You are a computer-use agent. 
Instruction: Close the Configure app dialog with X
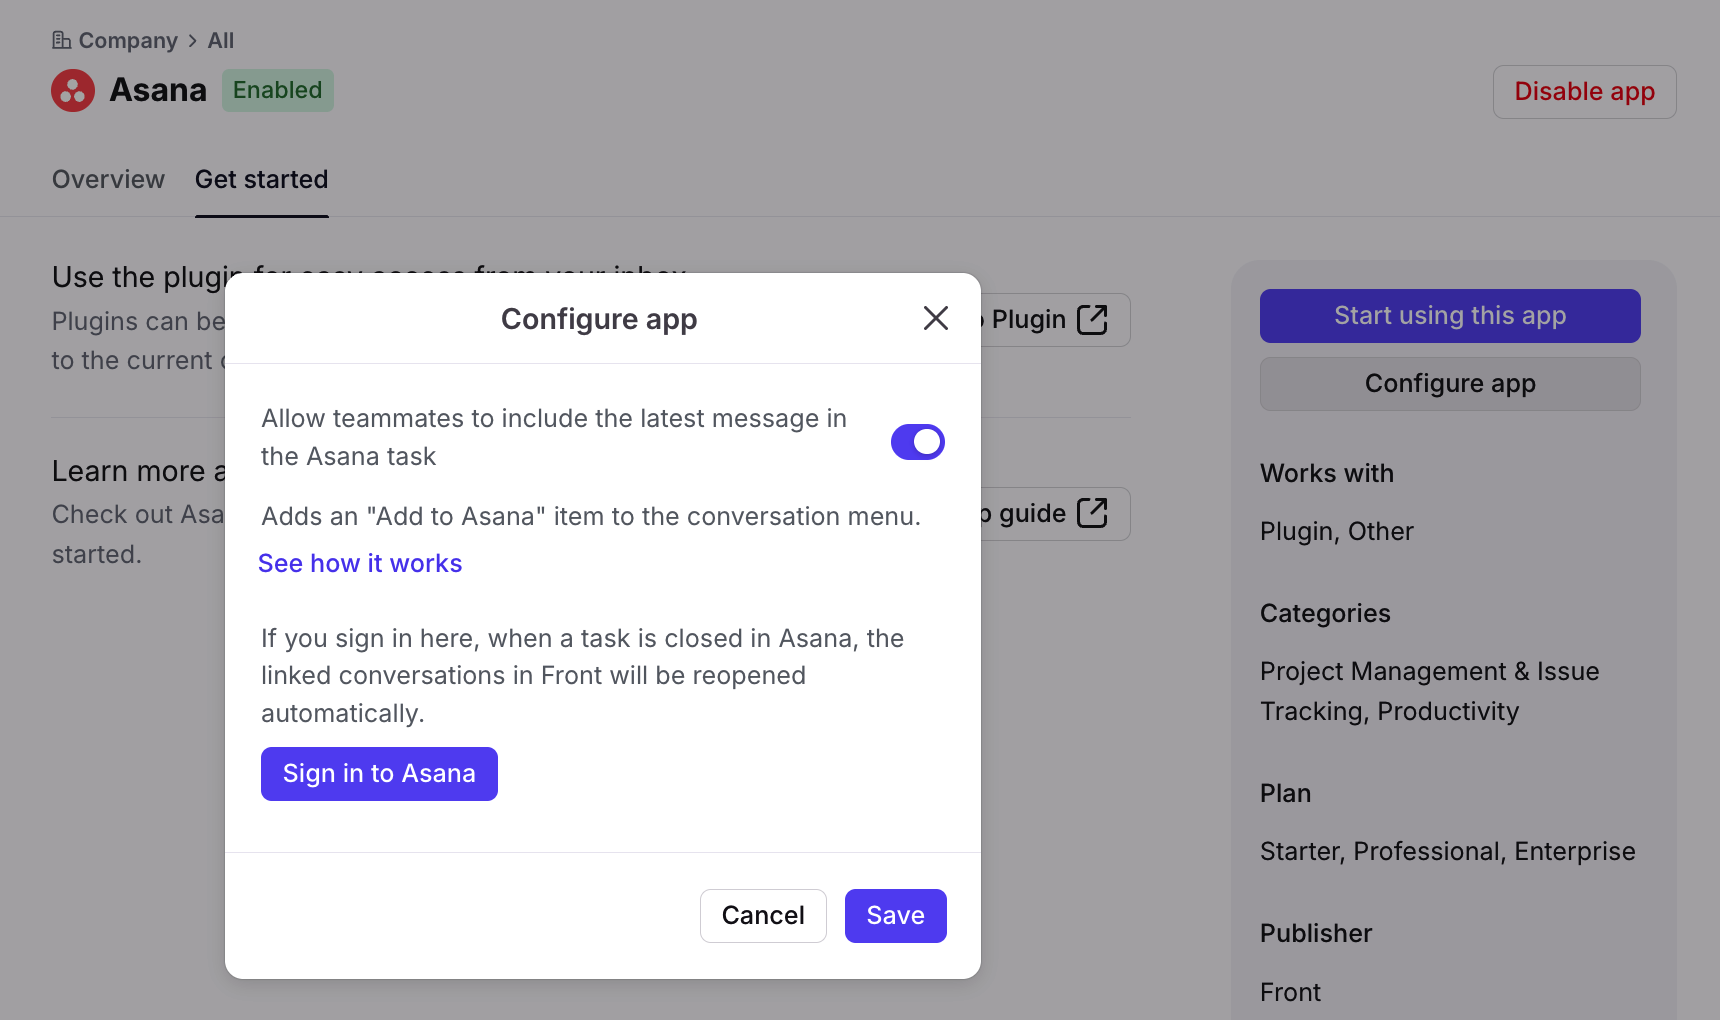[x=935, y=318]
